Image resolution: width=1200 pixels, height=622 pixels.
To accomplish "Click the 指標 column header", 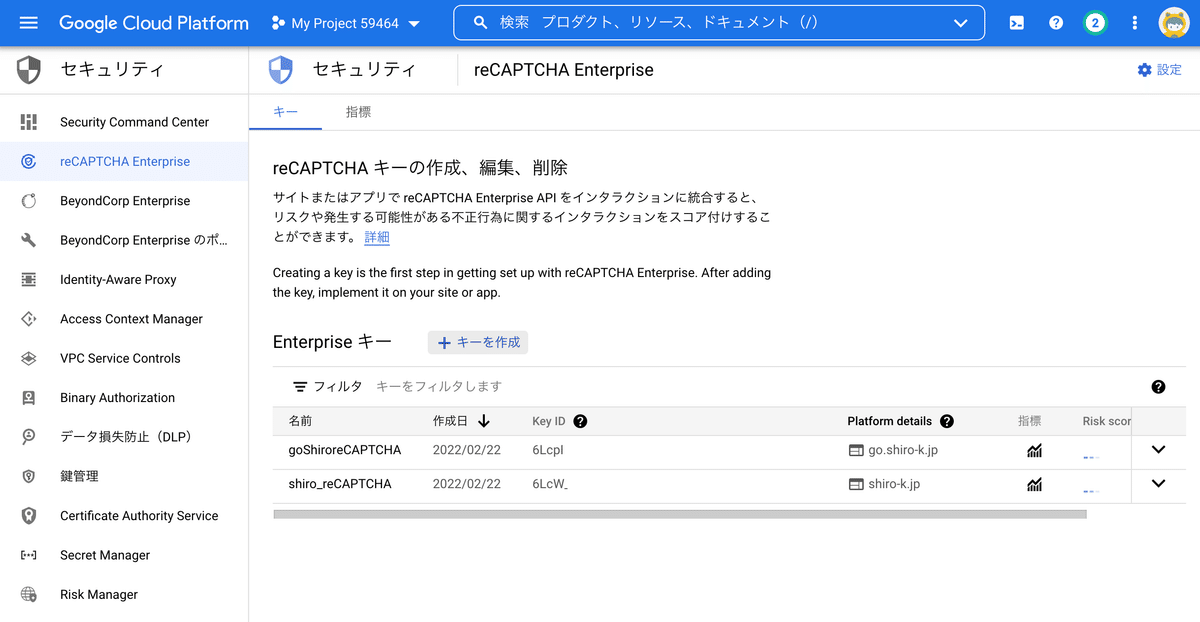I will click(x=1030, y=421).
